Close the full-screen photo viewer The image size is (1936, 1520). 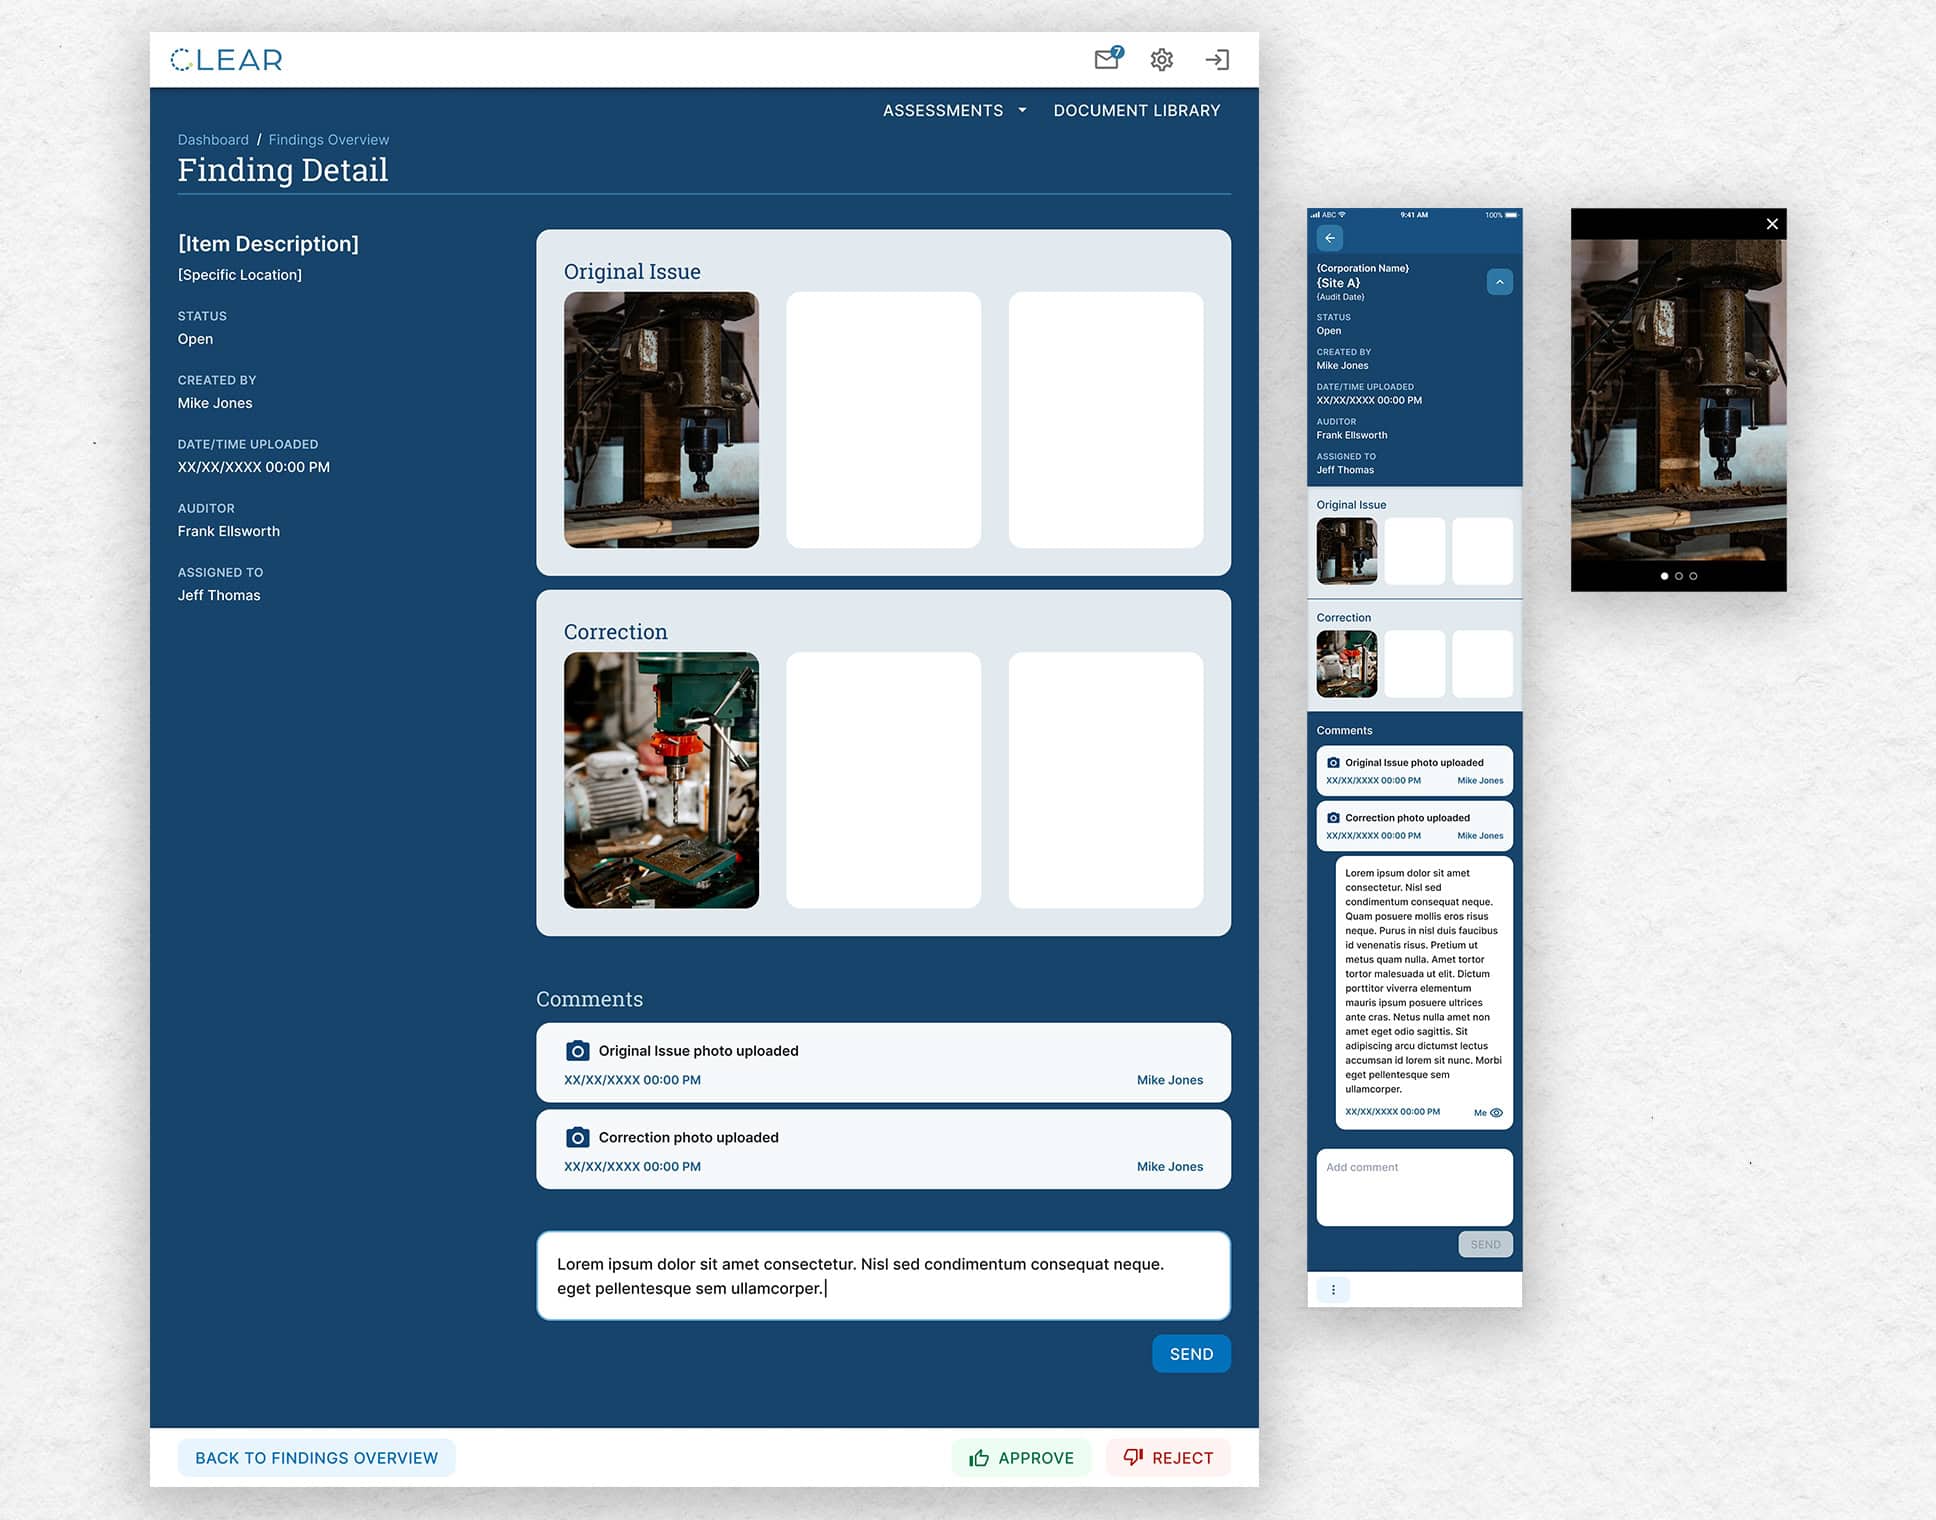[1772, 224]
